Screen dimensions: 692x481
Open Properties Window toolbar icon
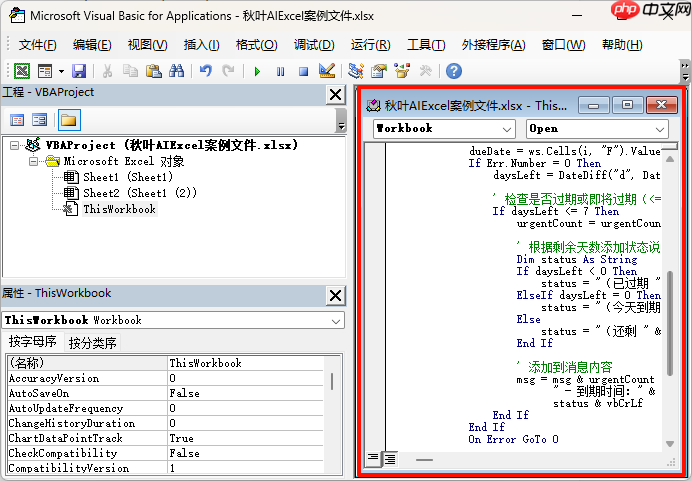tap(379, 71)
